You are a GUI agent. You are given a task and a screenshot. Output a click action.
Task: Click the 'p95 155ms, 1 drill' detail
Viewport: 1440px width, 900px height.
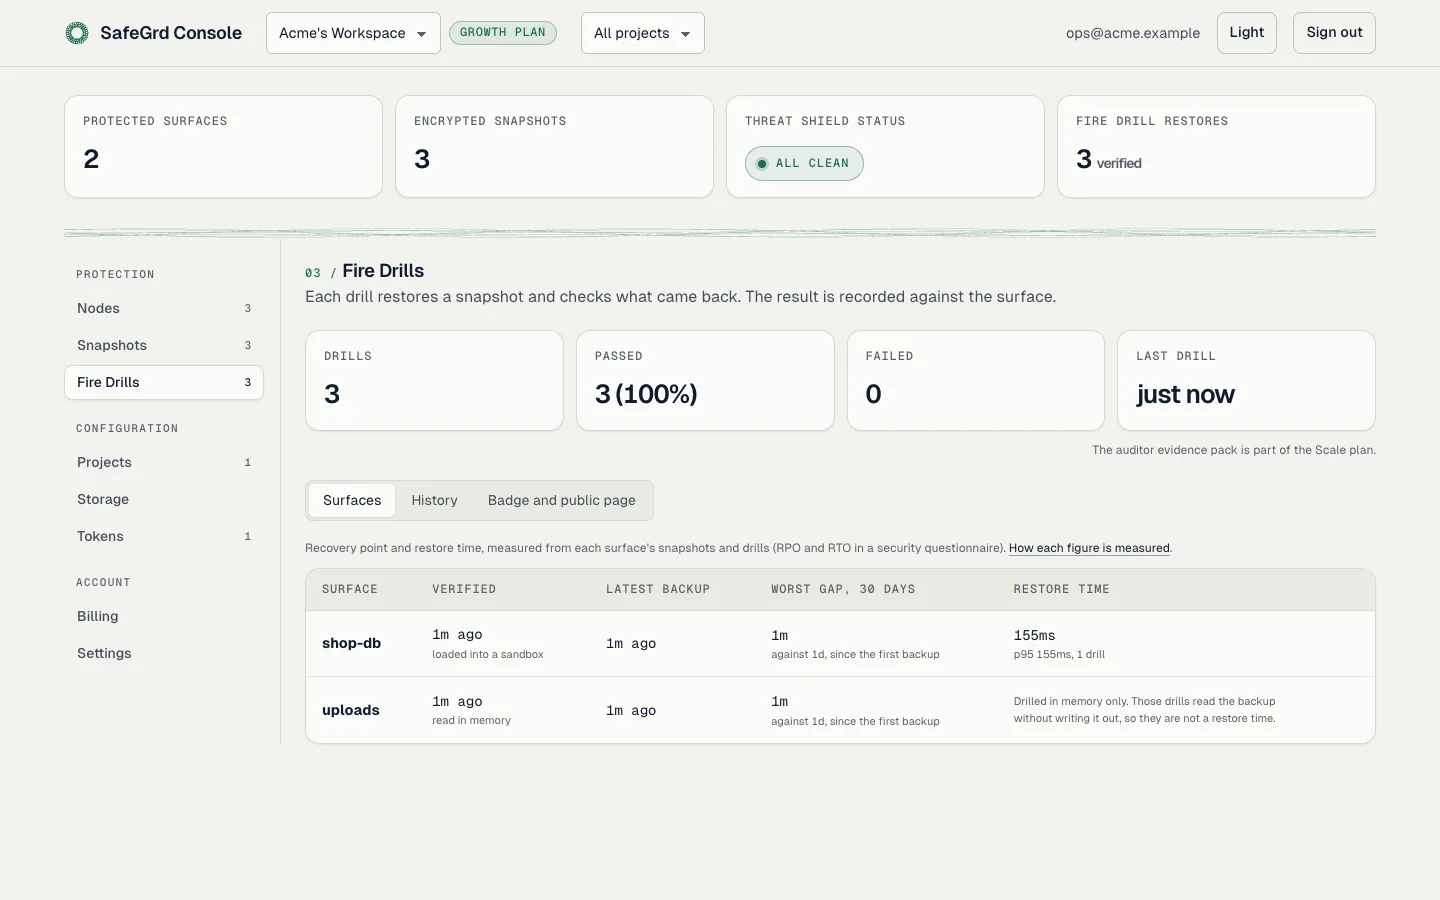[1059, 654]
